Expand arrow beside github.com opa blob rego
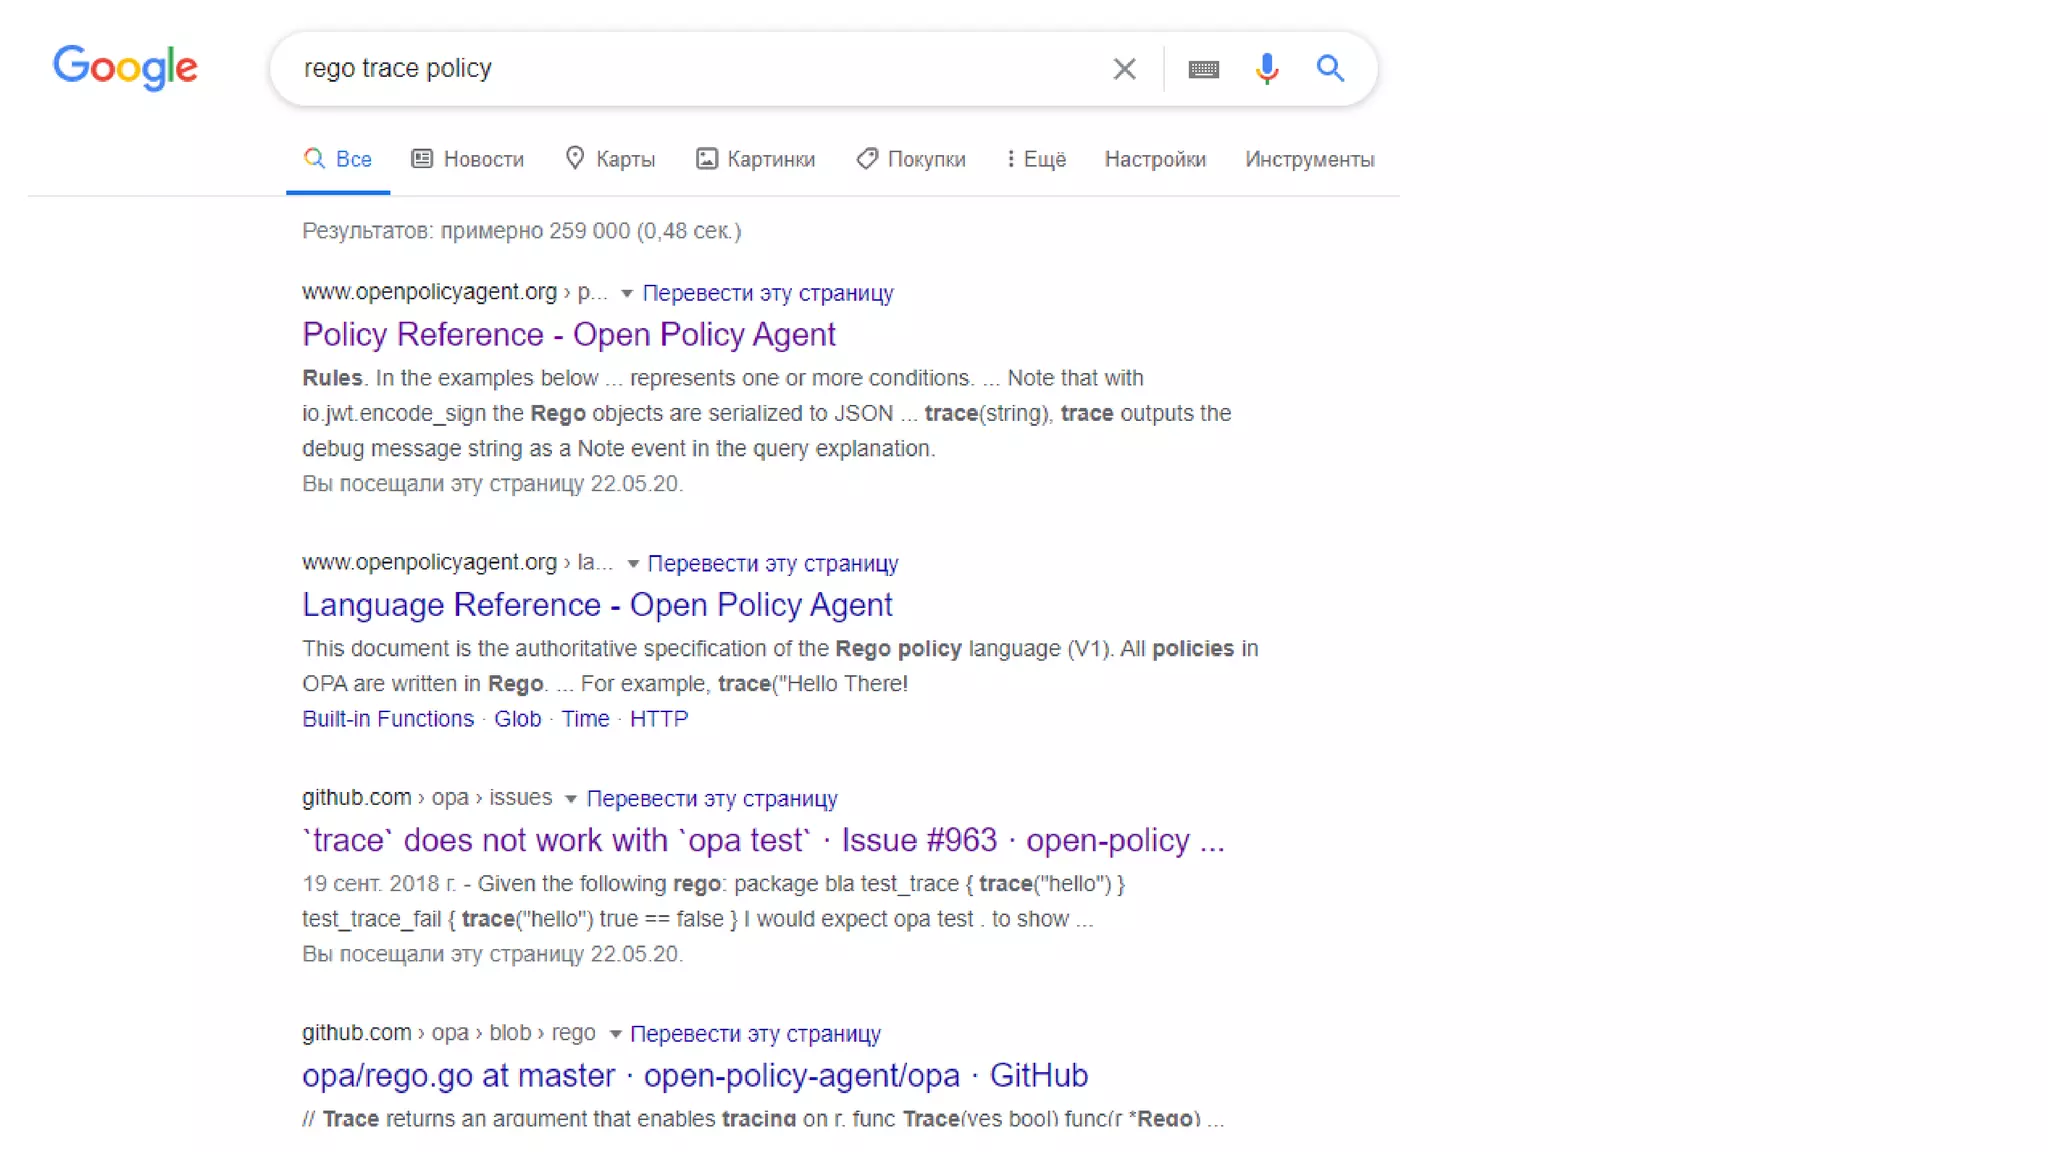Screen dimensions: 2048x1152 click(x=615, y=1034)
